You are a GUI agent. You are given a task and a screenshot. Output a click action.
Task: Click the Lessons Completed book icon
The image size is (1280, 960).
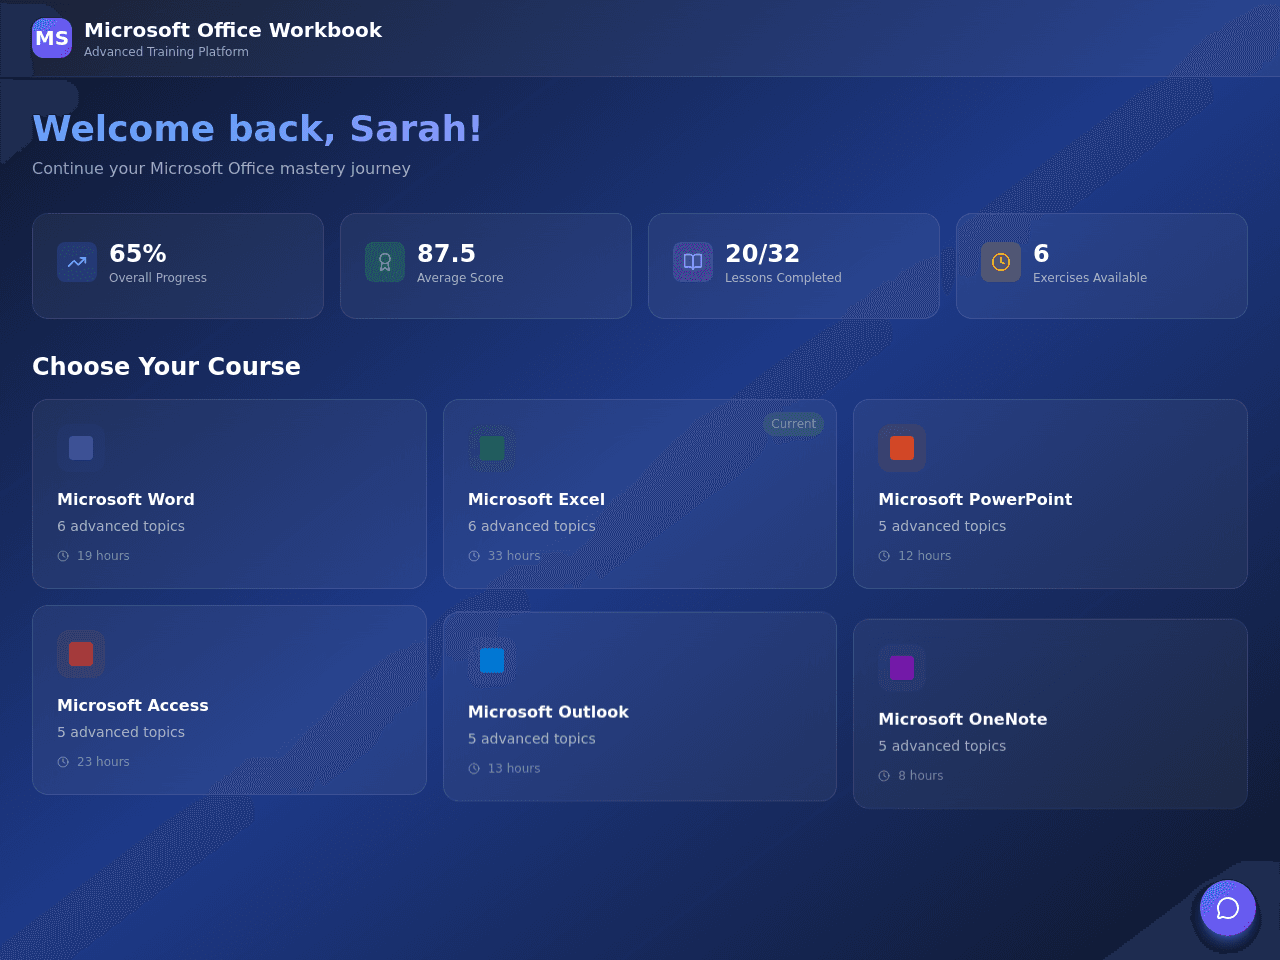693,262
